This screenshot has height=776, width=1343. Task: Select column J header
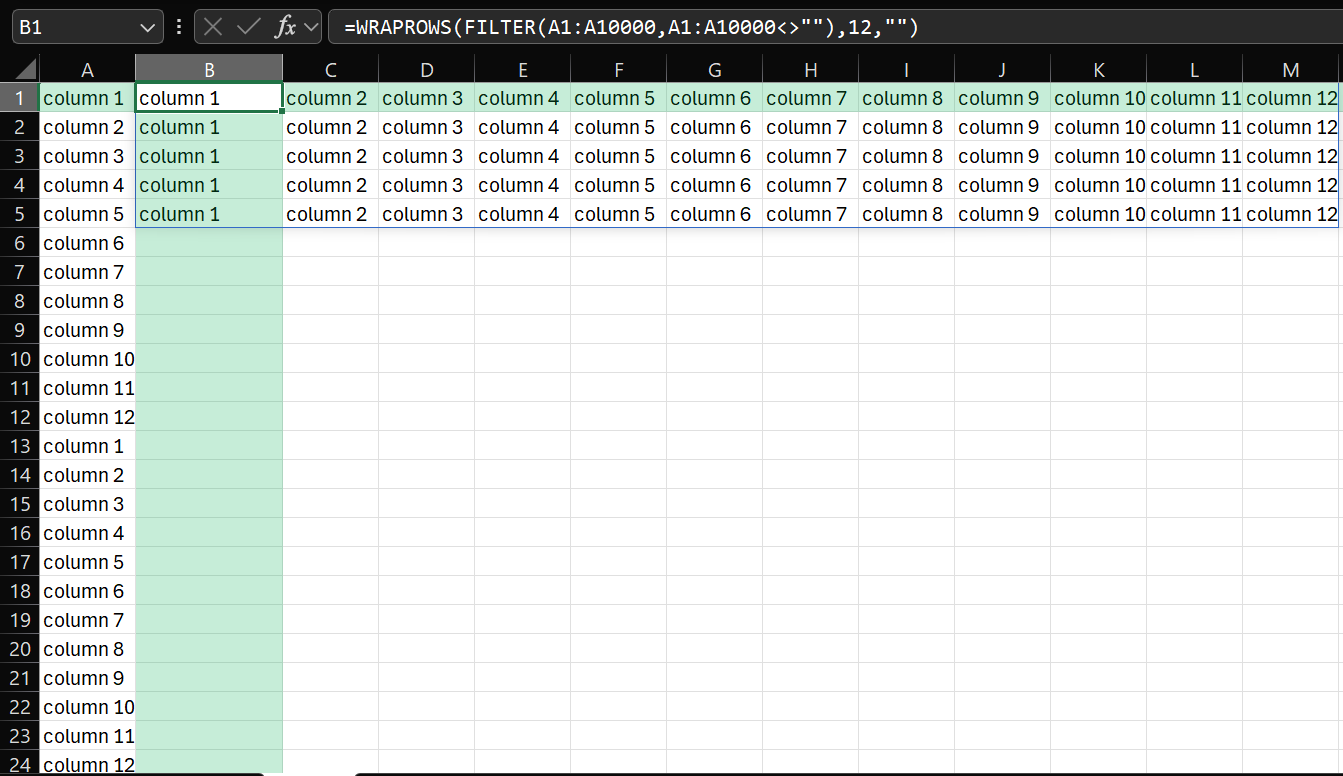1003,69
